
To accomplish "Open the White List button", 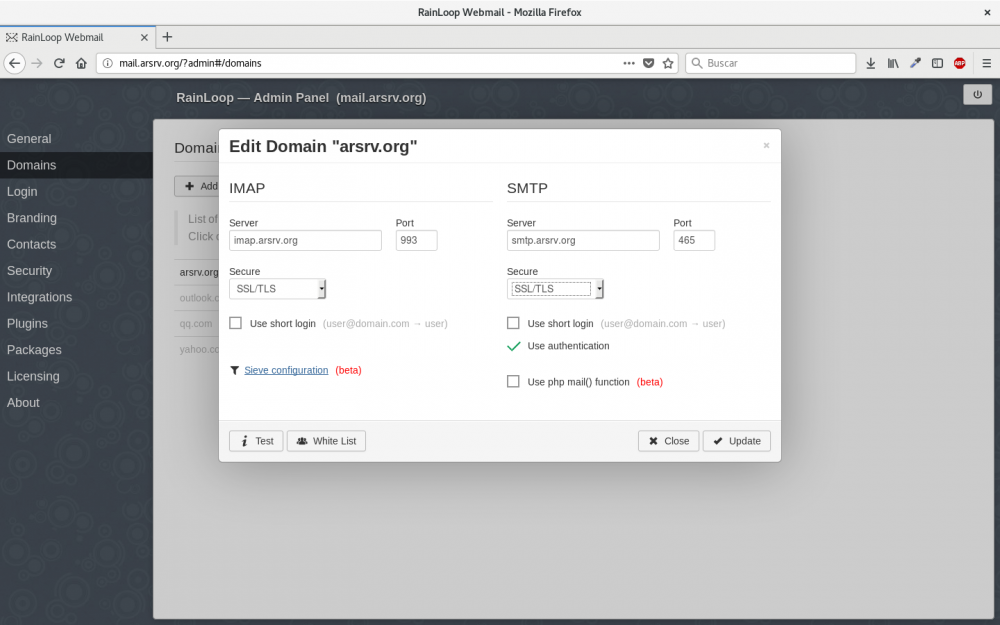I will pyautogui.click(x=326, y=441).
